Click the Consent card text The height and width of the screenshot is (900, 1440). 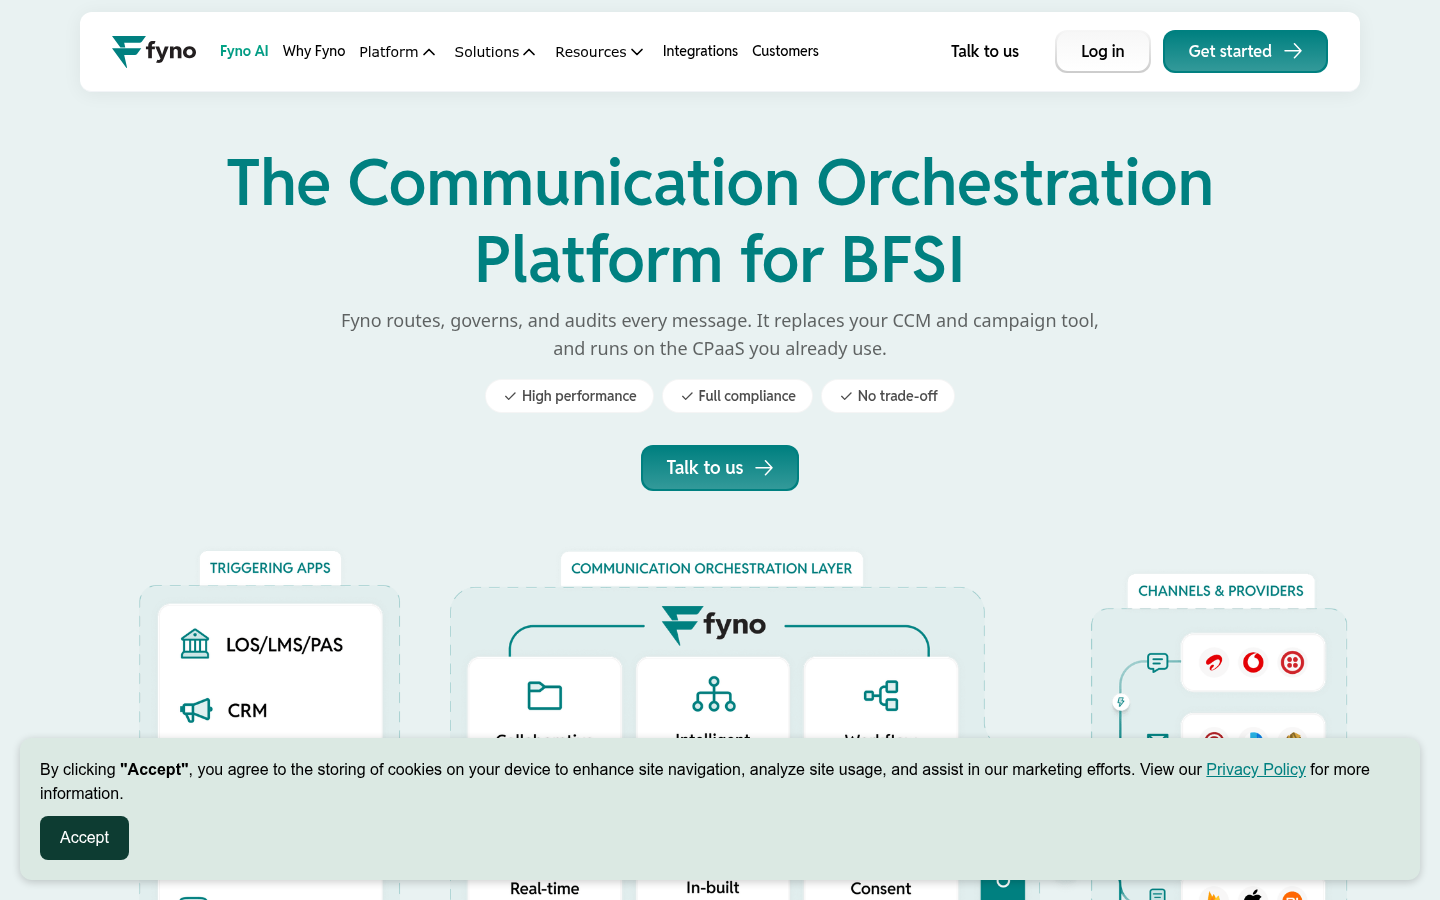pyautogui.click(x=881, y=888)
